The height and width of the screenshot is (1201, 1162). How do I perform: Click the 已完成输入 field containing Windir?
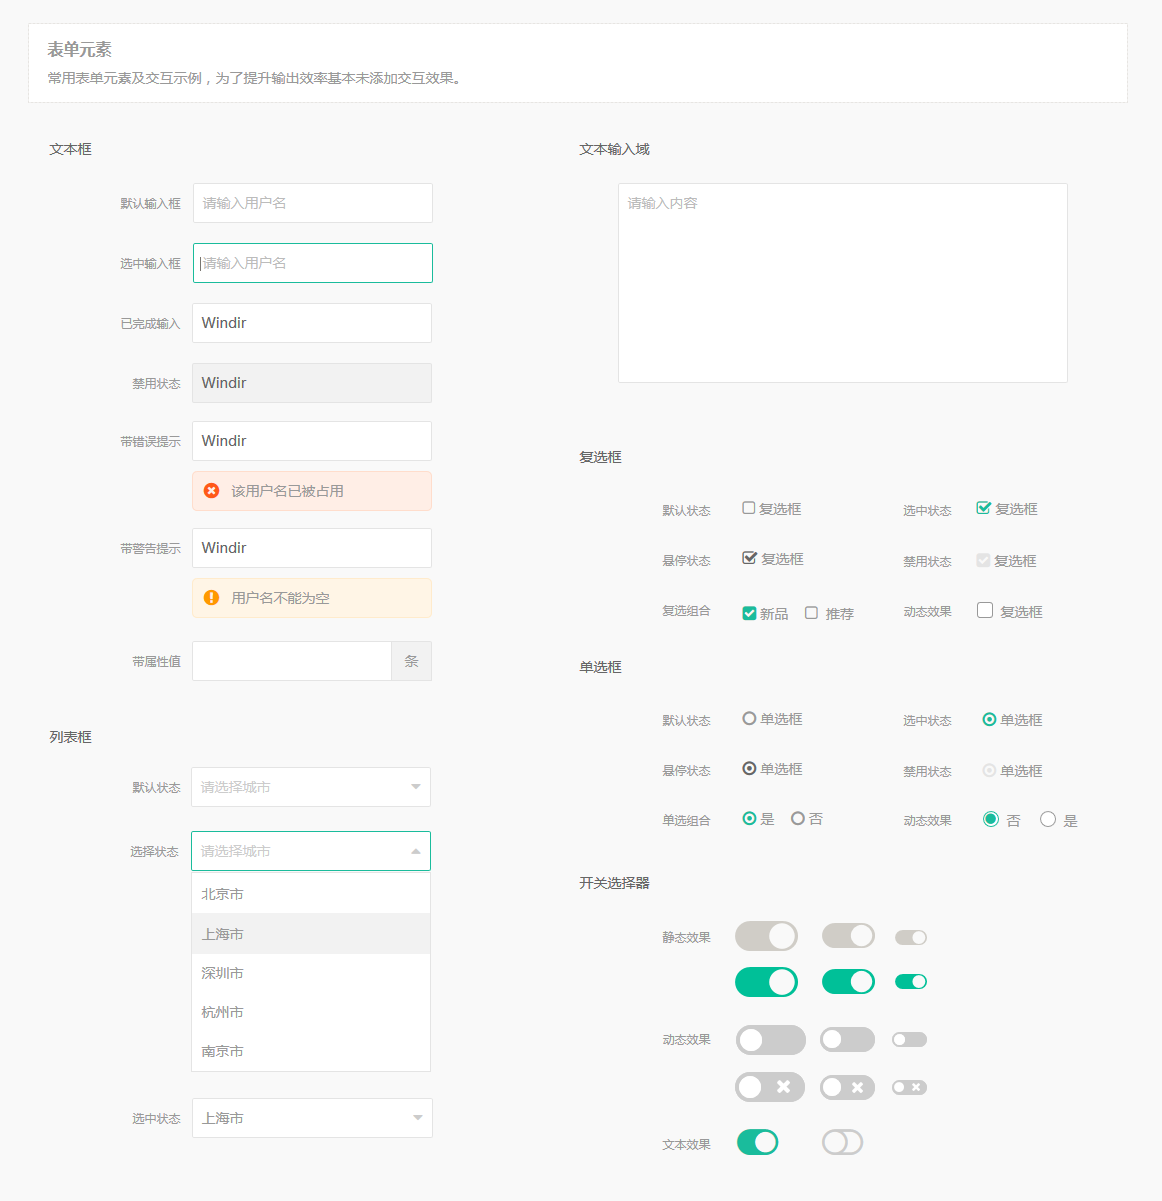(312, 323)
